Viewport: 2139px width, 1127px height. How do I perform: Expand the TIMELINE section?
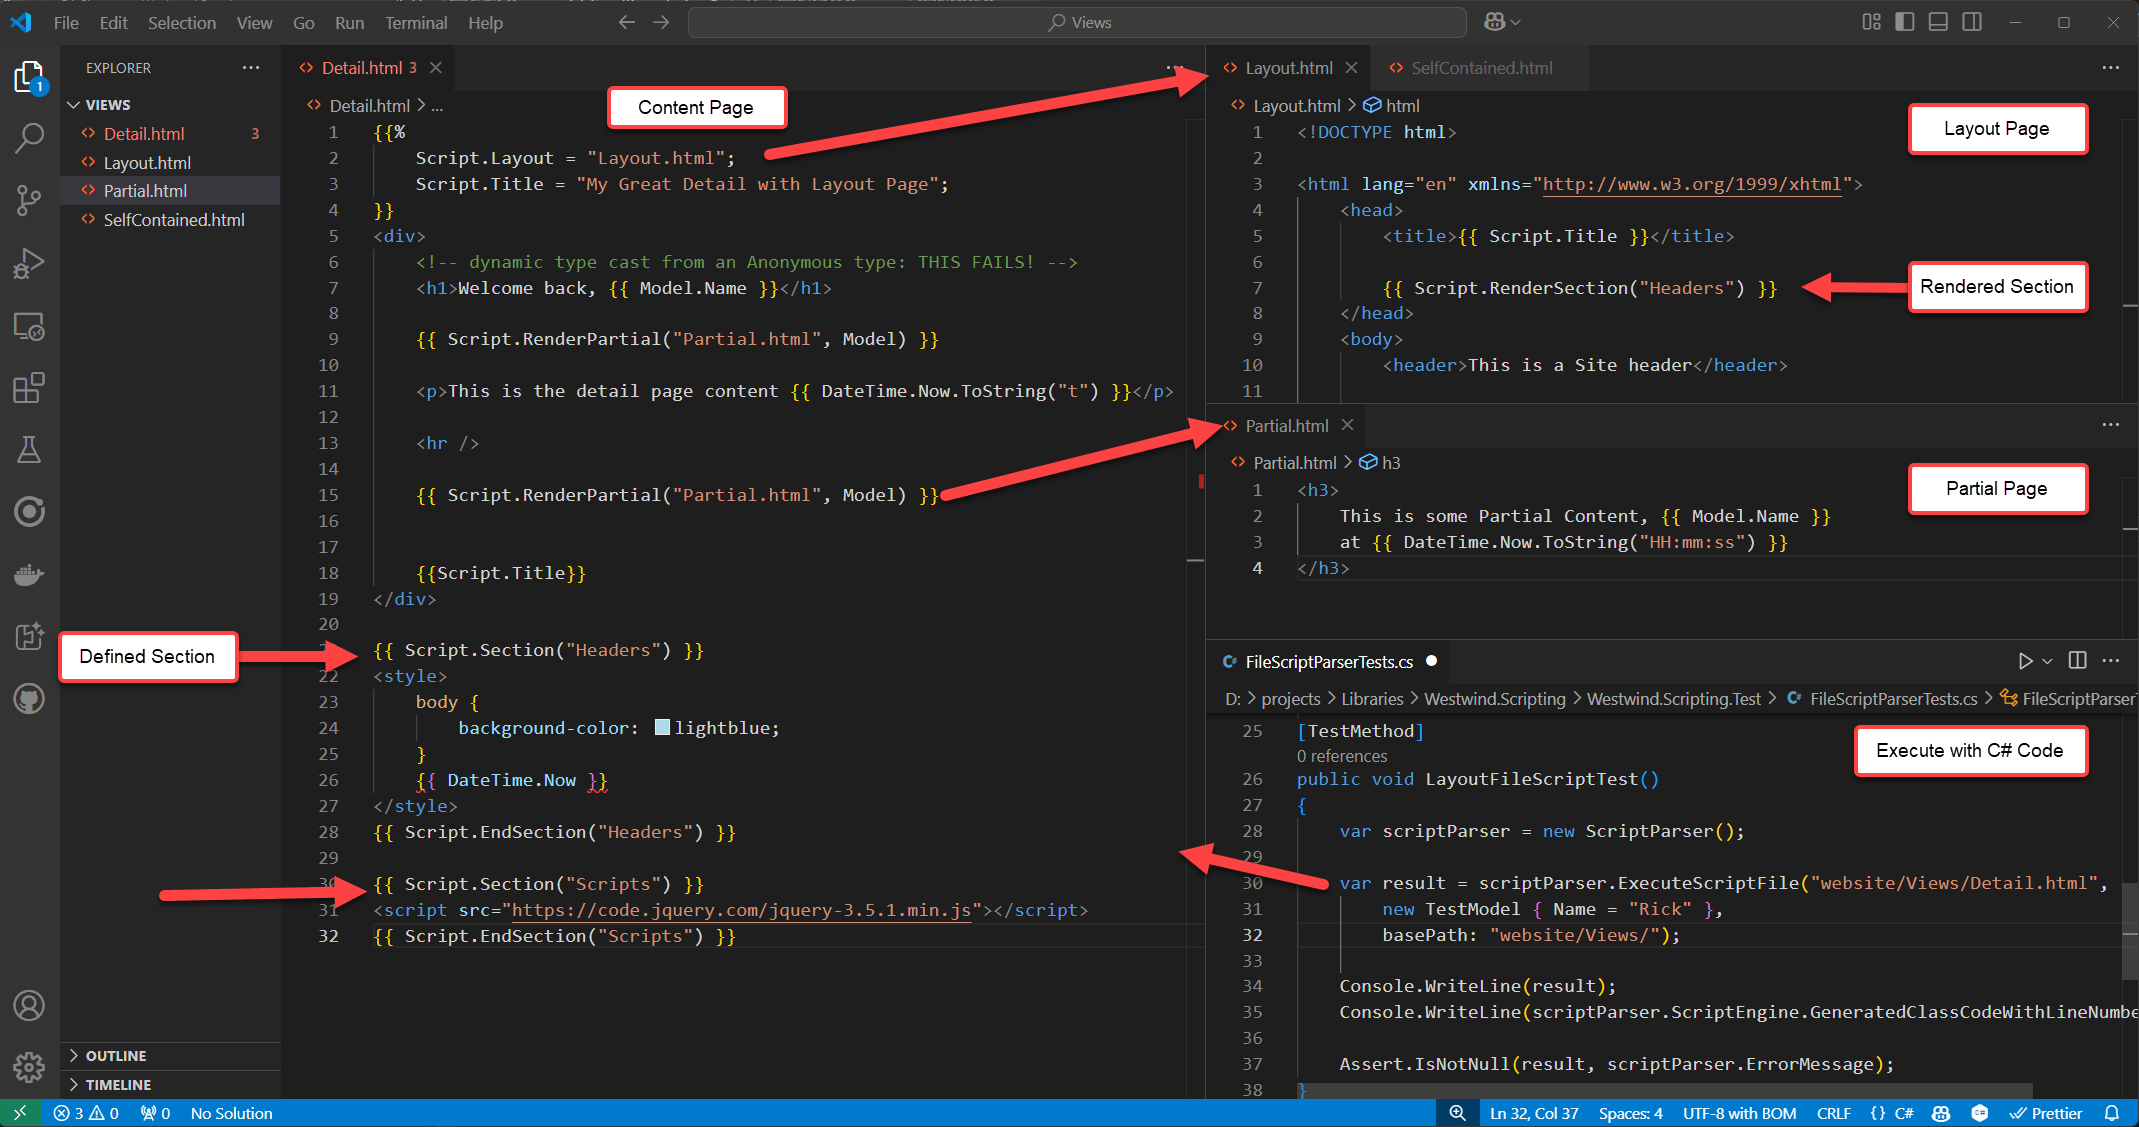pos(117,1085)
